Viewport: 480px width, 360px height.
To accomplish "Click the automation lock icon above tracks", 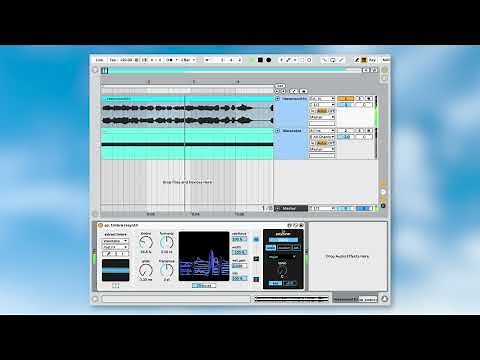I will pos(294,91).
